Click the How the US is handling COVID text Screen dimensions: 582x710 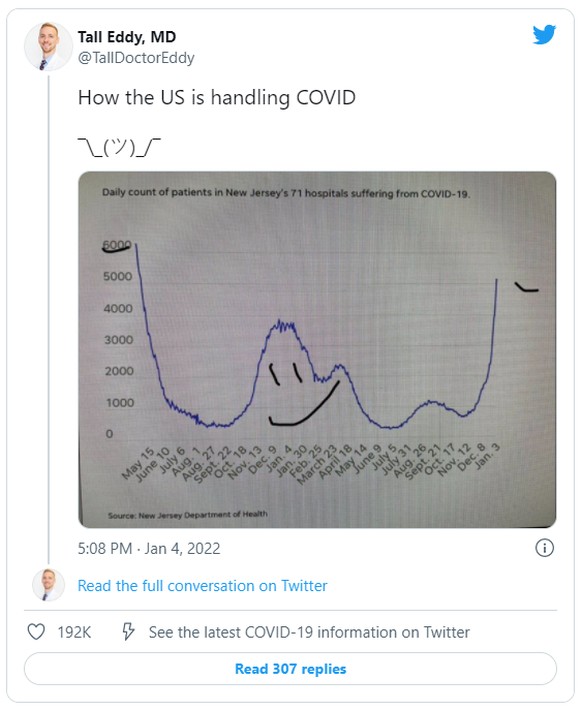point(216,97)
